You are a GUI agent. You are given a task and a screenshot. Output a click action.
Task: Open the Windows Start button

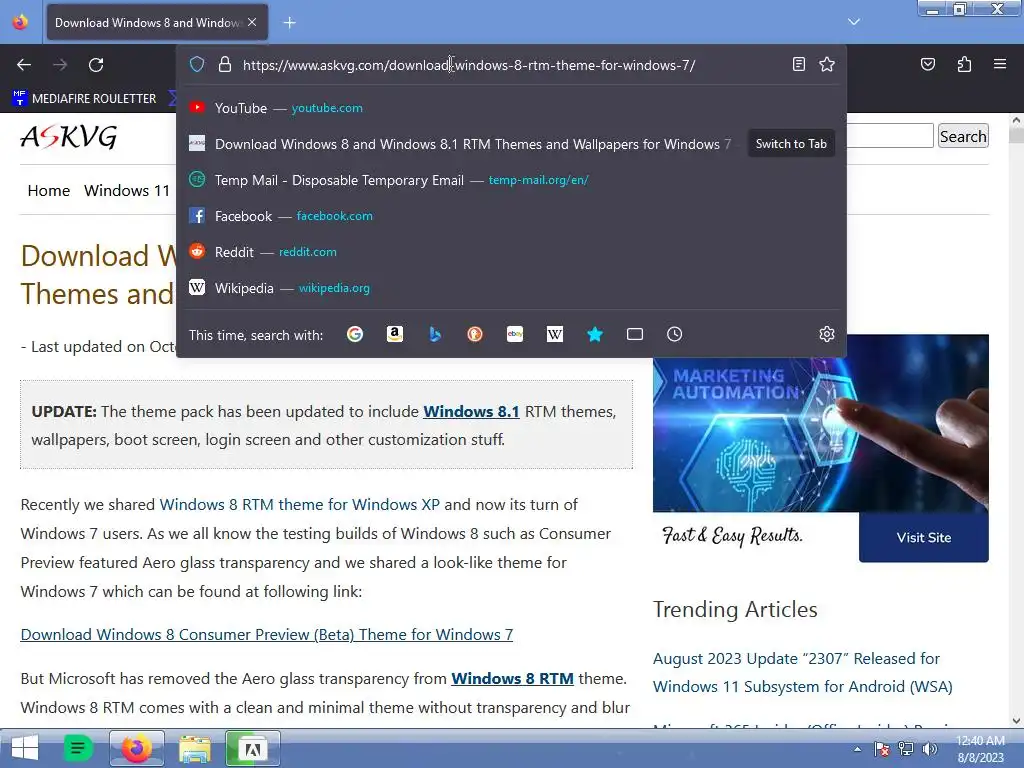(x=25, y=748)
